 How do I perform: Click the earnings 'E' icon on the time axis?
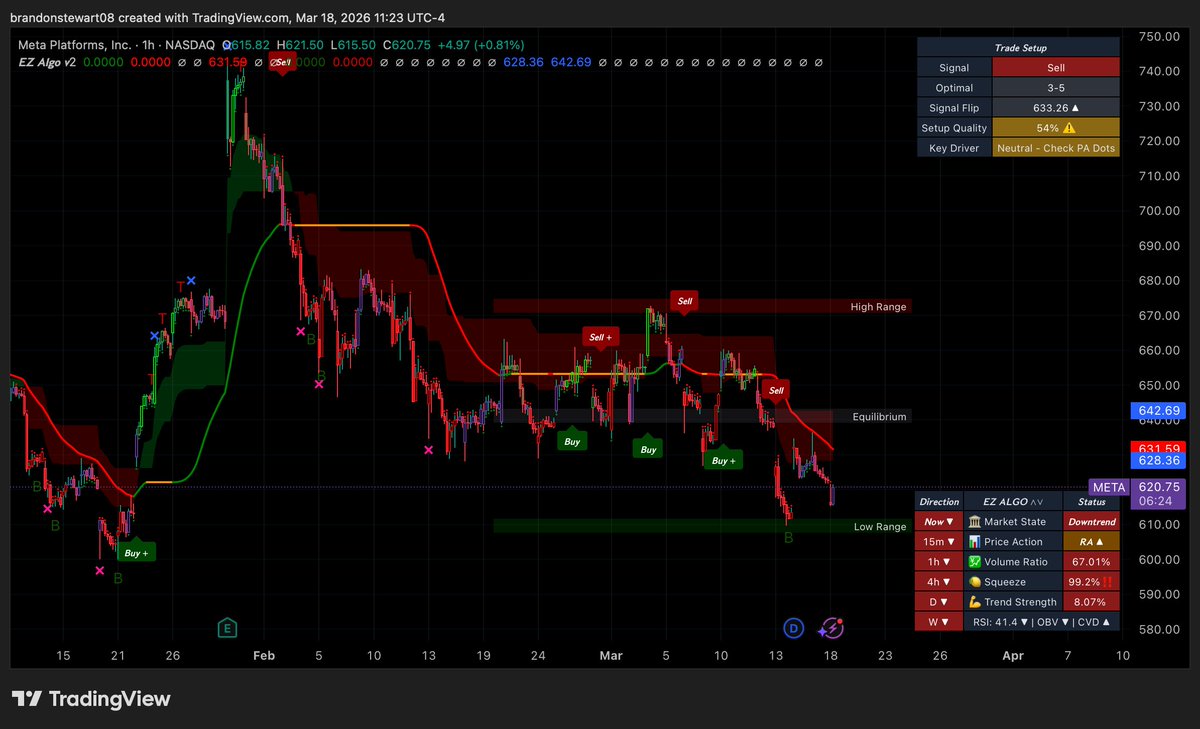(228, 628)
